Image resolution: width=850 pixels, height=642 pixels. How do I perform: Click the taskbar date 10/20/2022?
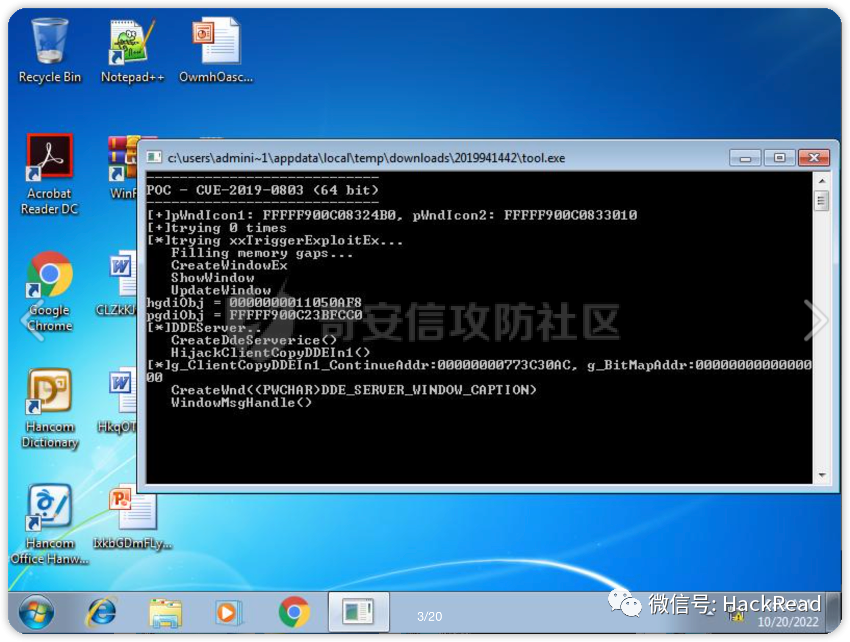[788, 622]
